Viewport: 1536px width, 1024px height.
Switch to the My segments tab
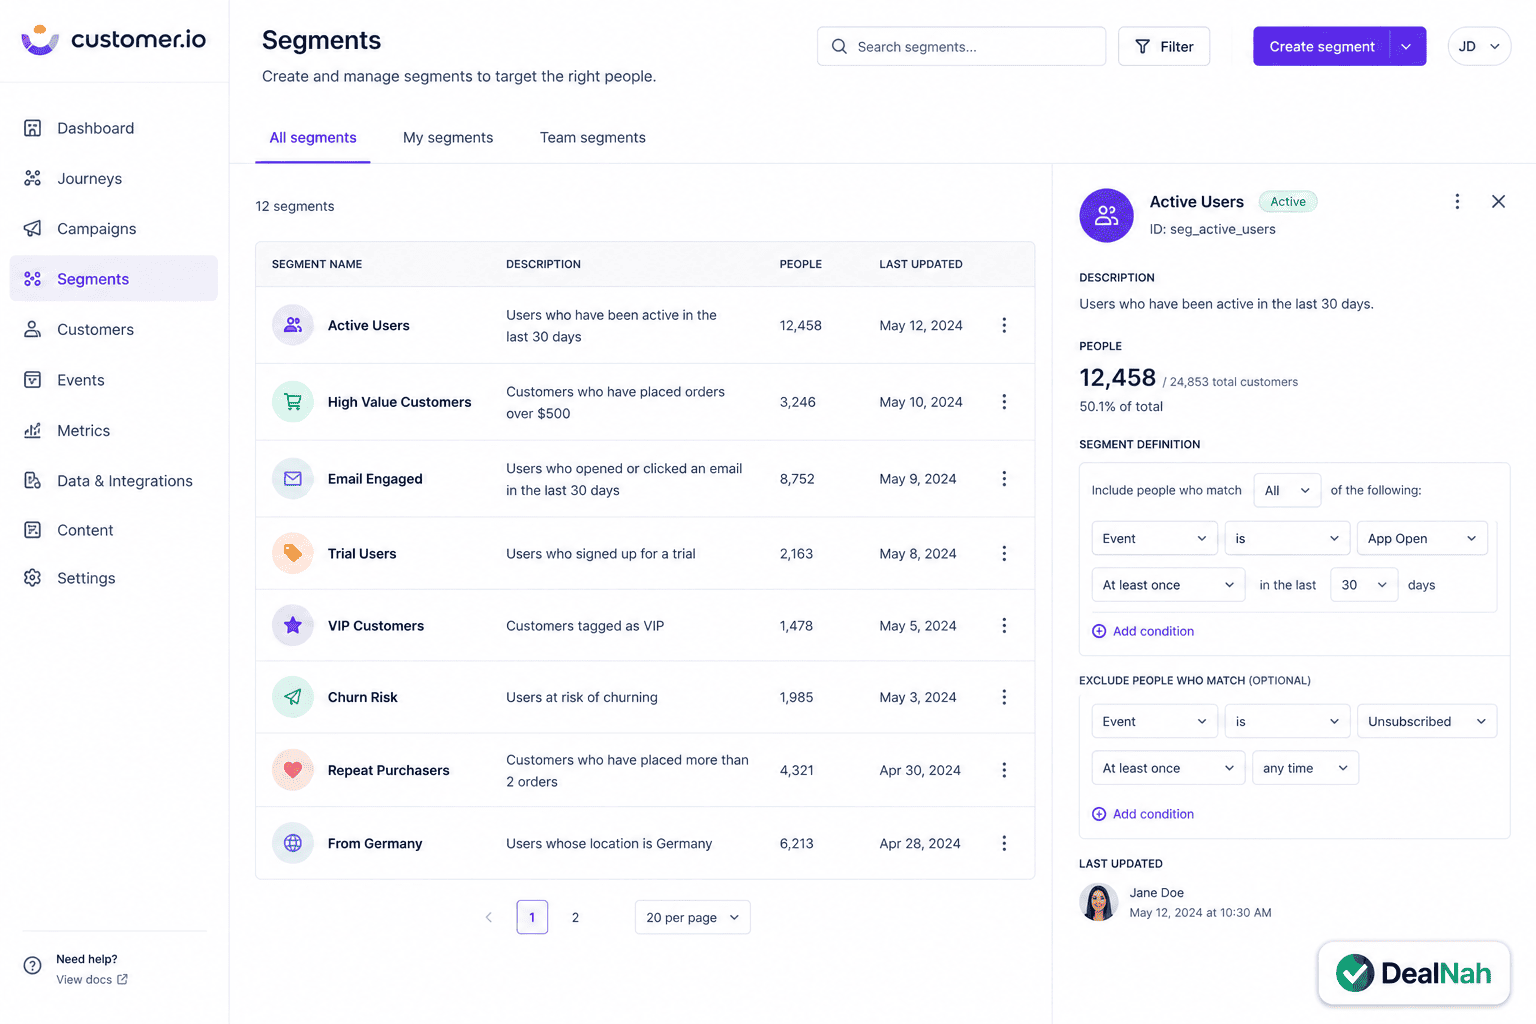tap(448, 138)
